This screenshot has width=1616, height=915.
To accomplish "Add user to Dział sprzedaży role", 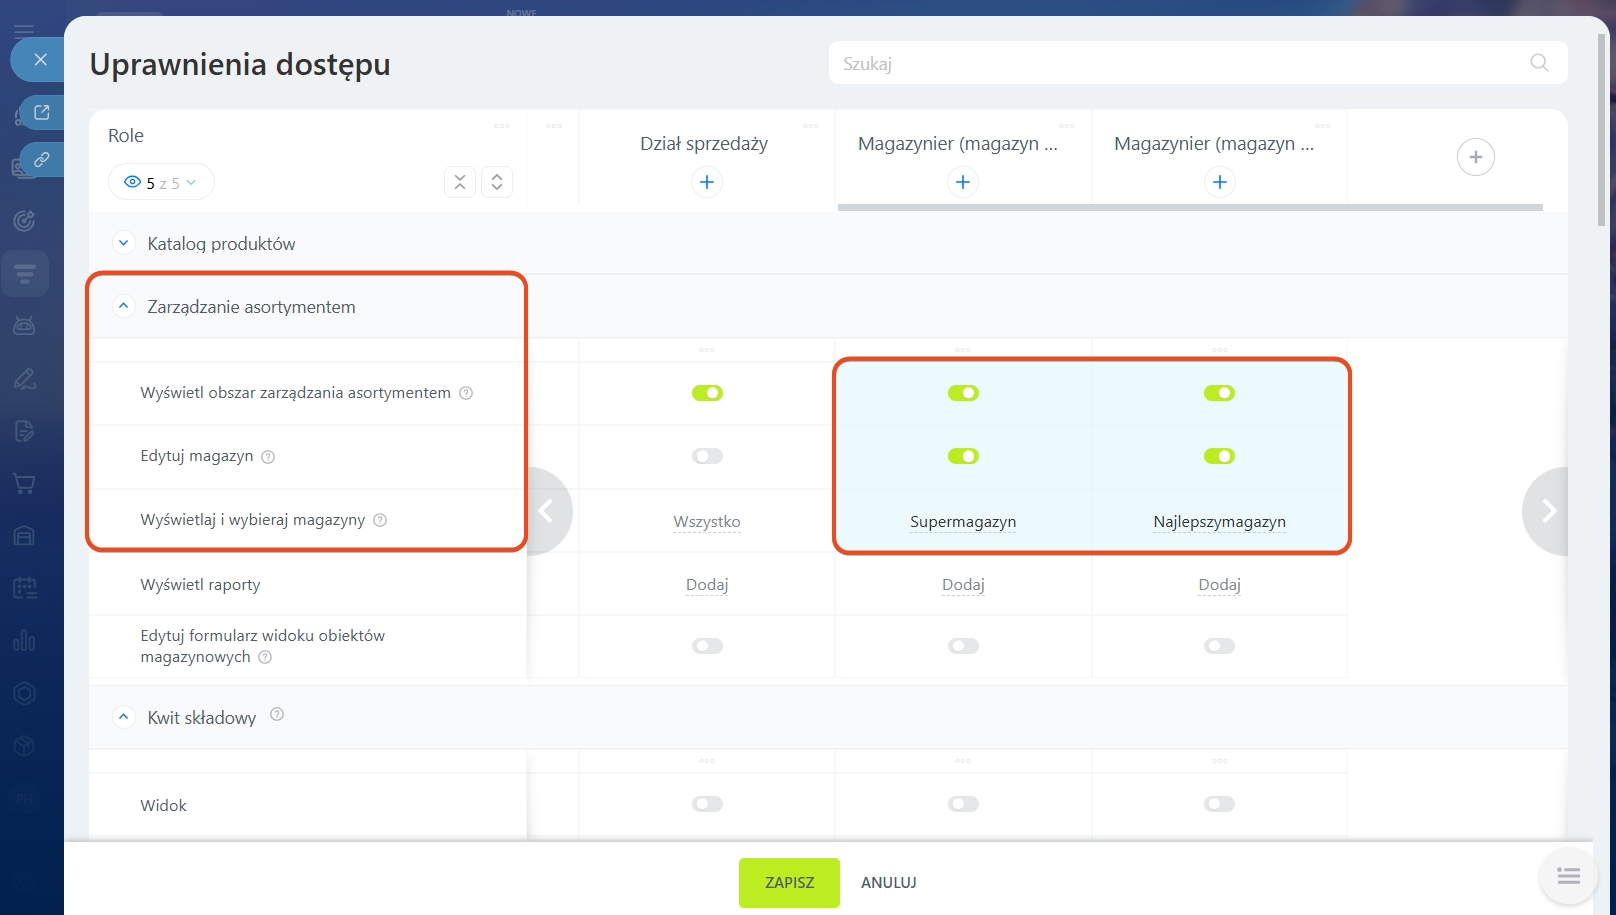I will (706, 182).
